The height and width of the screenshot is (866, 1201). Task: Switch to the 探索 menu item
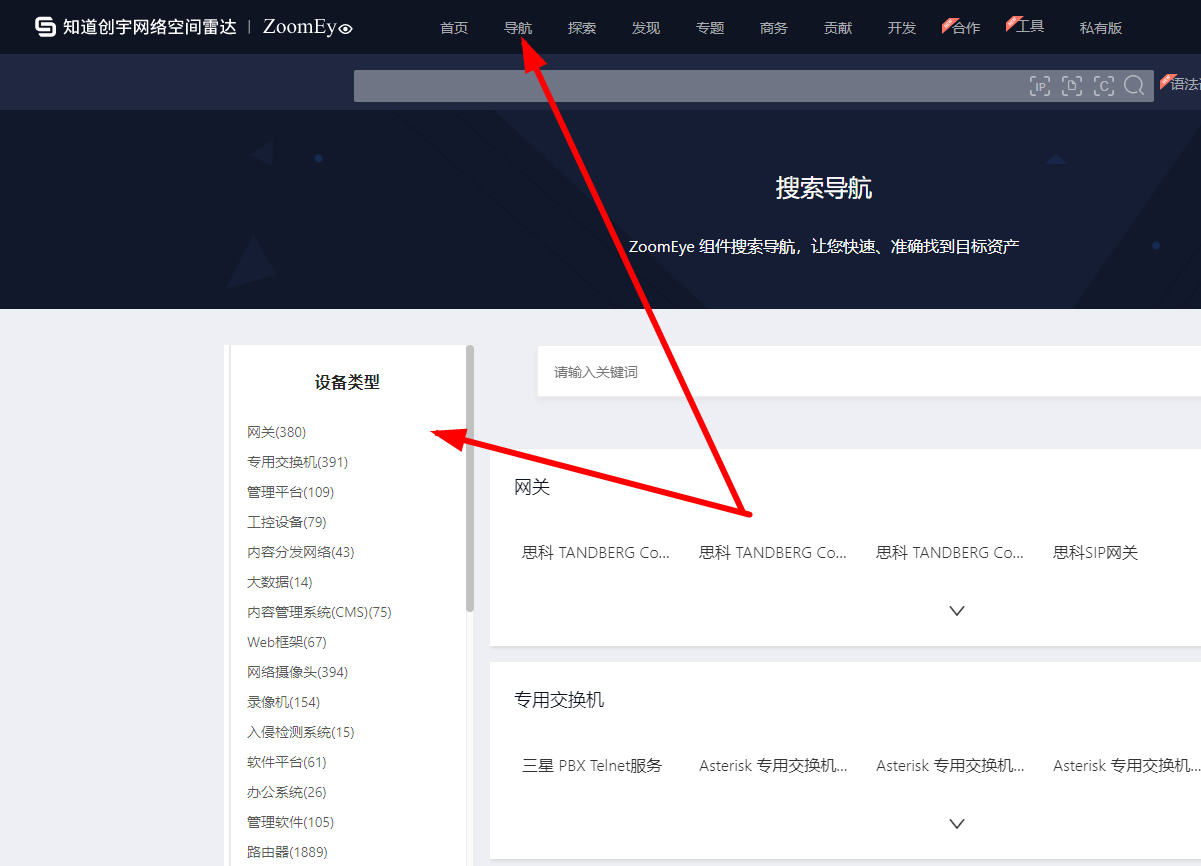coord(582,28)
